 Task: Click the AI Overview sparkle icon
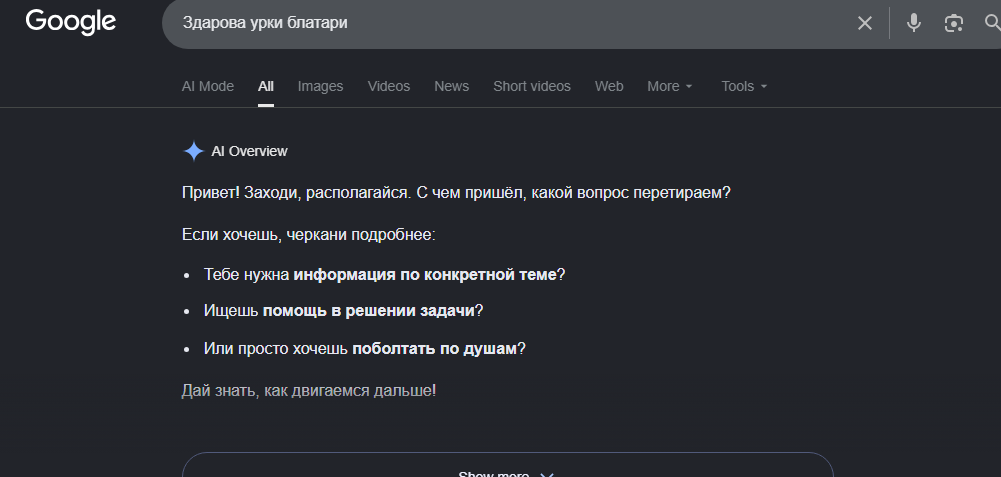tap(193, 151)
